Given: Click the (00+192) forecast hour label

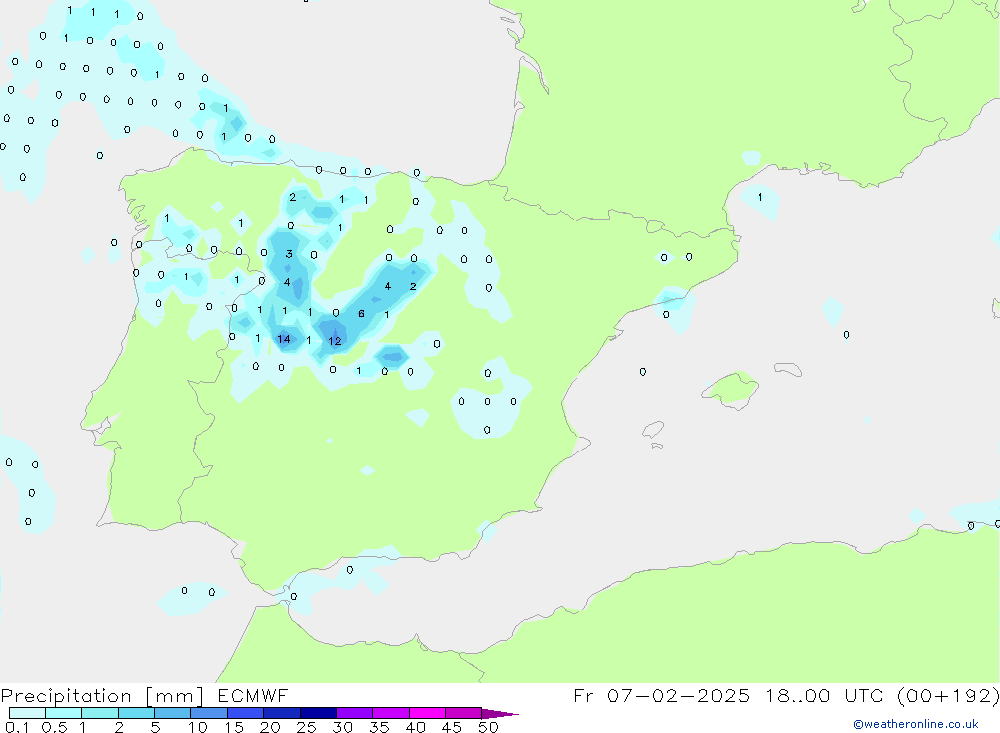Looking at the screenshot, I should click(x=947, y=695).
